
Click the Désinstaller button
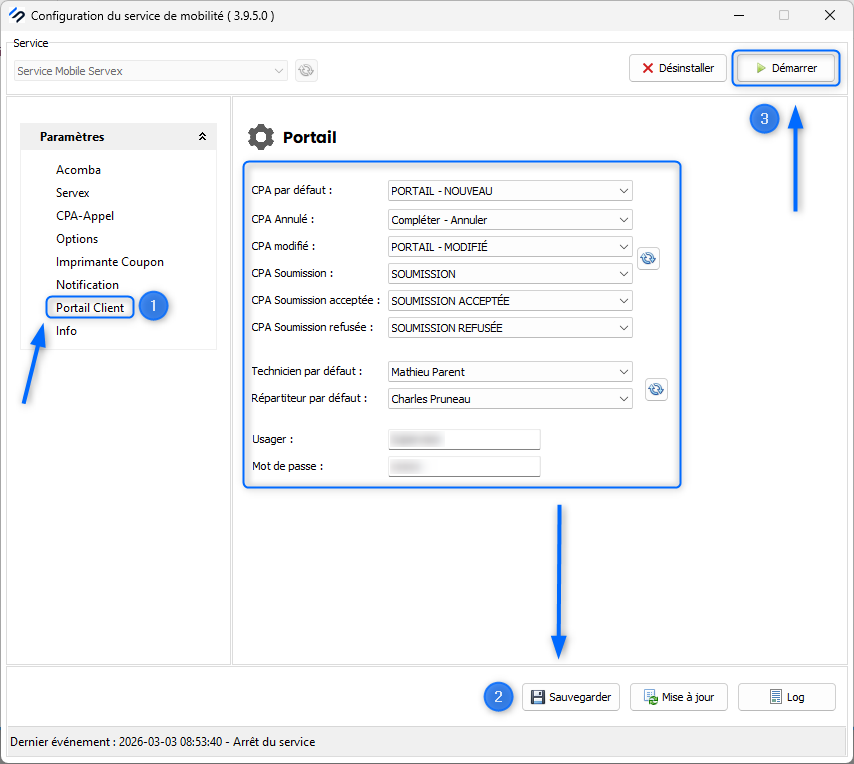coord(677,68)
